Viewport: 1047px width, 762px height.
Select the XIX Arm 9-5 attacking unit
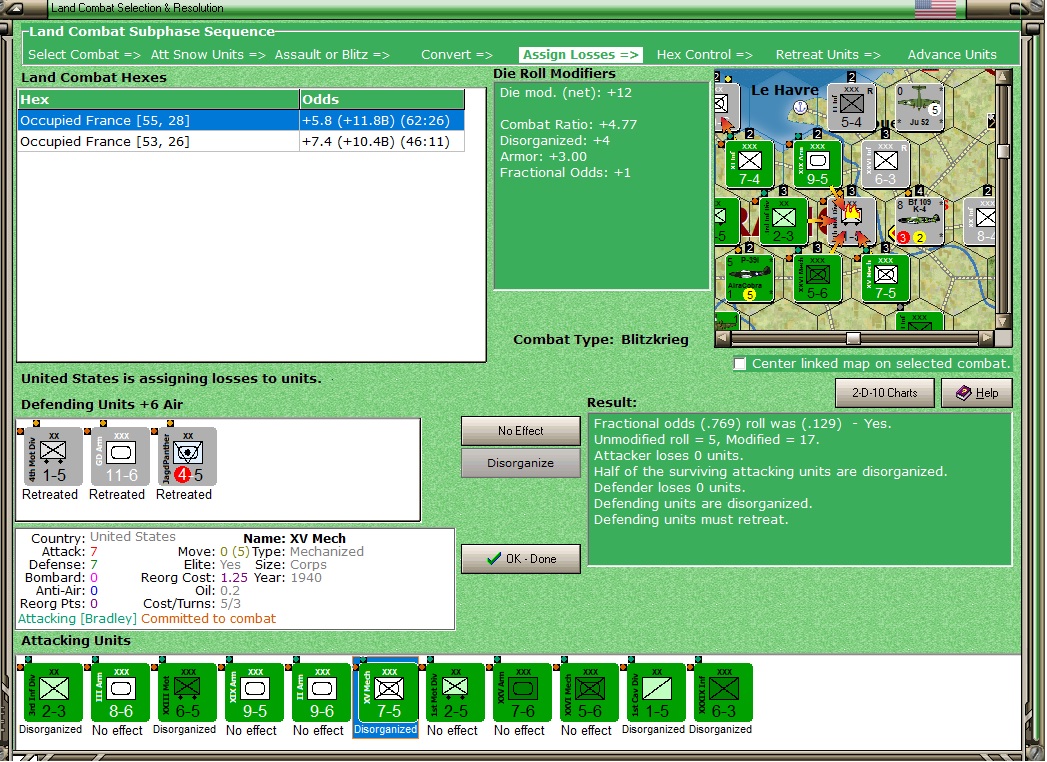[x=255, y=693]
